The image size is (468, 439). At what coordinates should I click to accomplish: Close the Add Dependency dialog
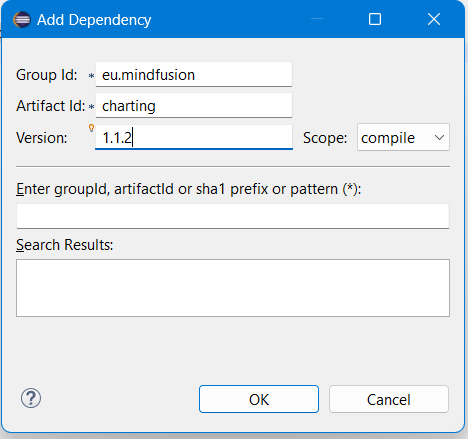tap(434, 19)
